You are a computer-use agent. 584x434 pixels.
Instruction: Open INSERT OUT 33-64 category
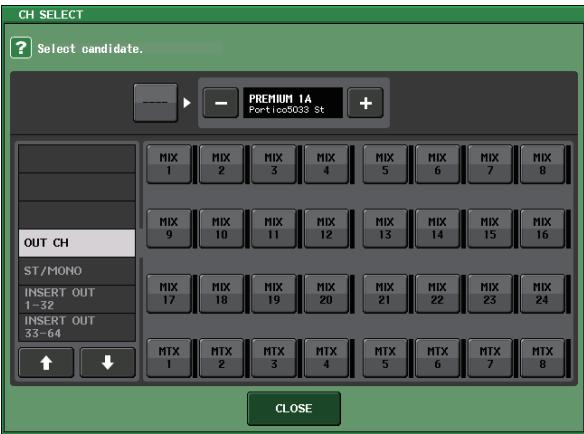click(x=77, y=327)
